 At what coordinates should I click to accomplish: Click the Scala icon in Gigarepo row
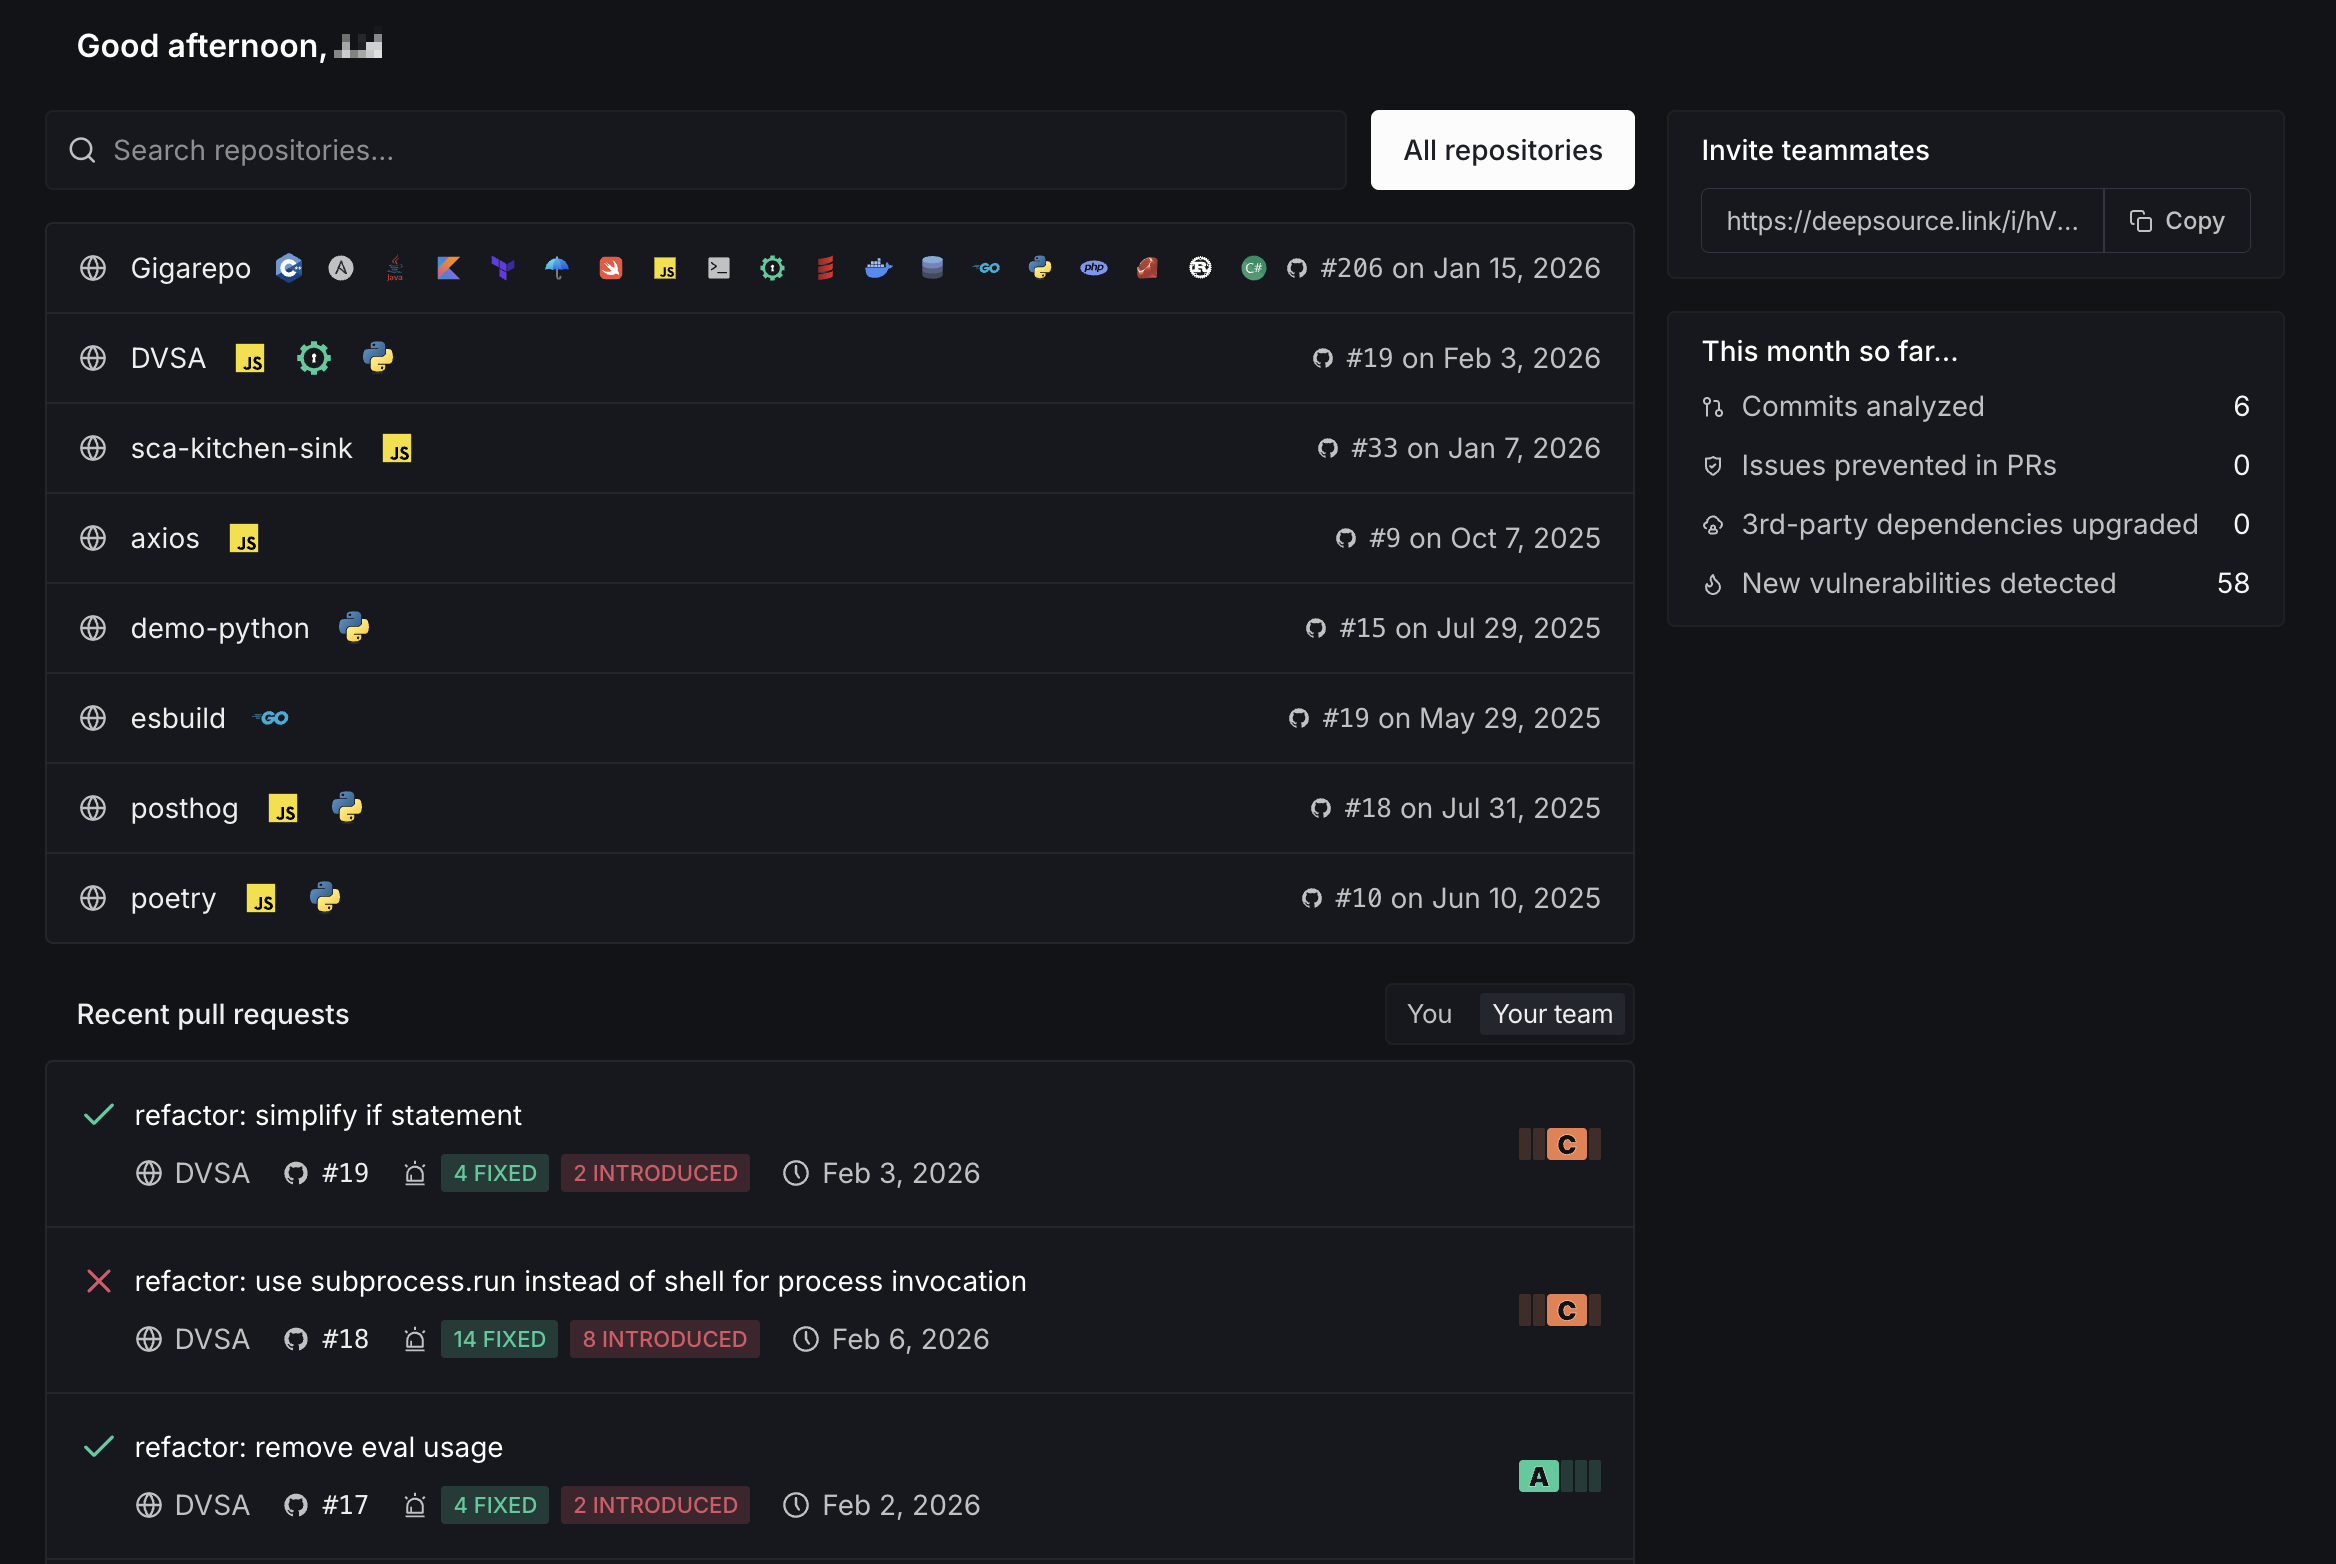[x=825, y=268]
